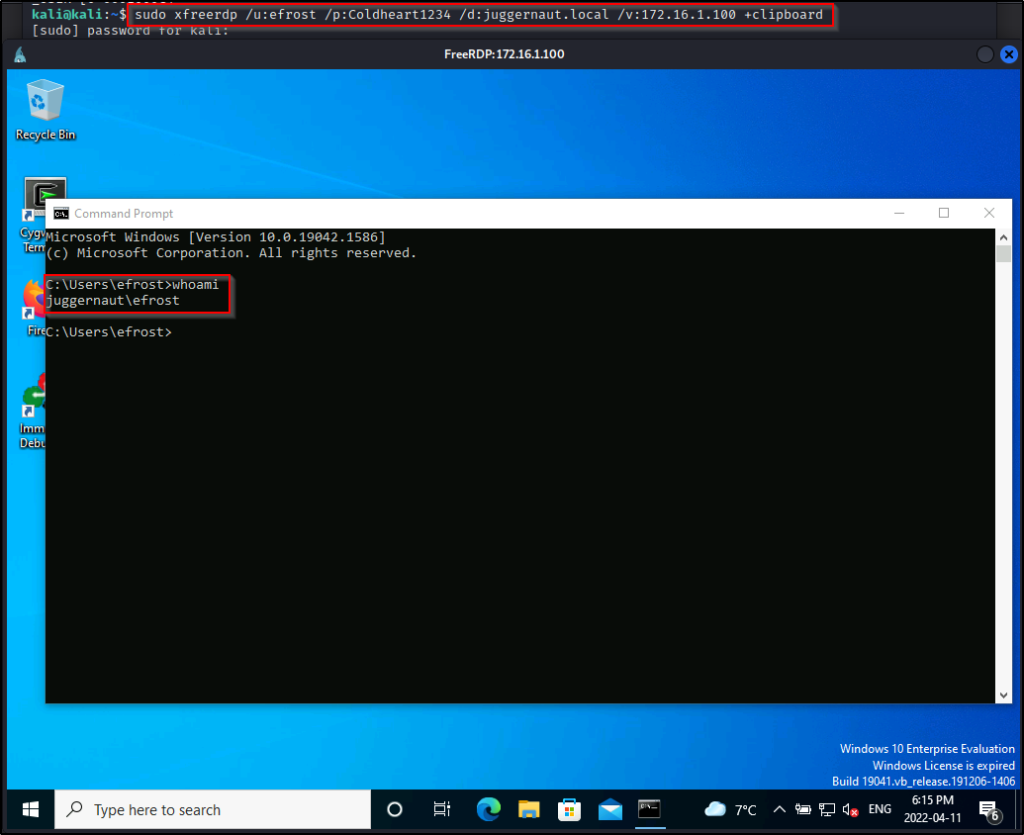
Task: Open the Command Prompt window system menu icon
Action: (61, 213)
